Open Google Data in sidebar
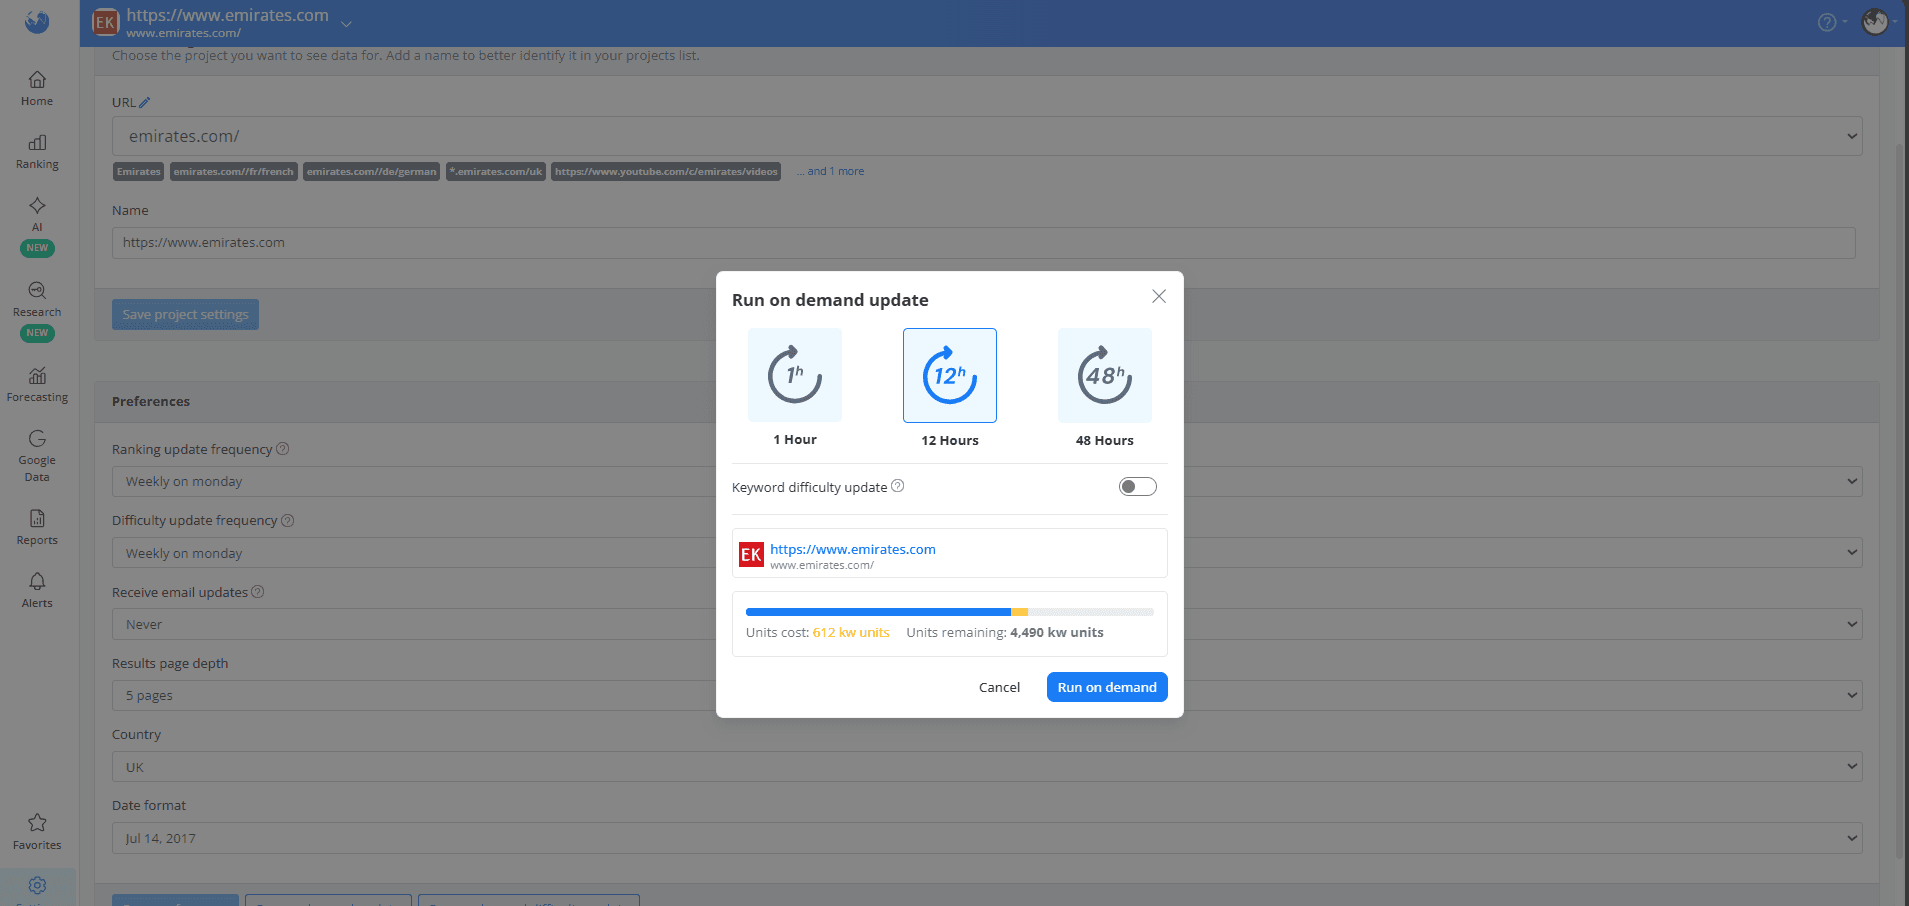Viewport: 1909px width, 906px height. [x=37, y=455]
